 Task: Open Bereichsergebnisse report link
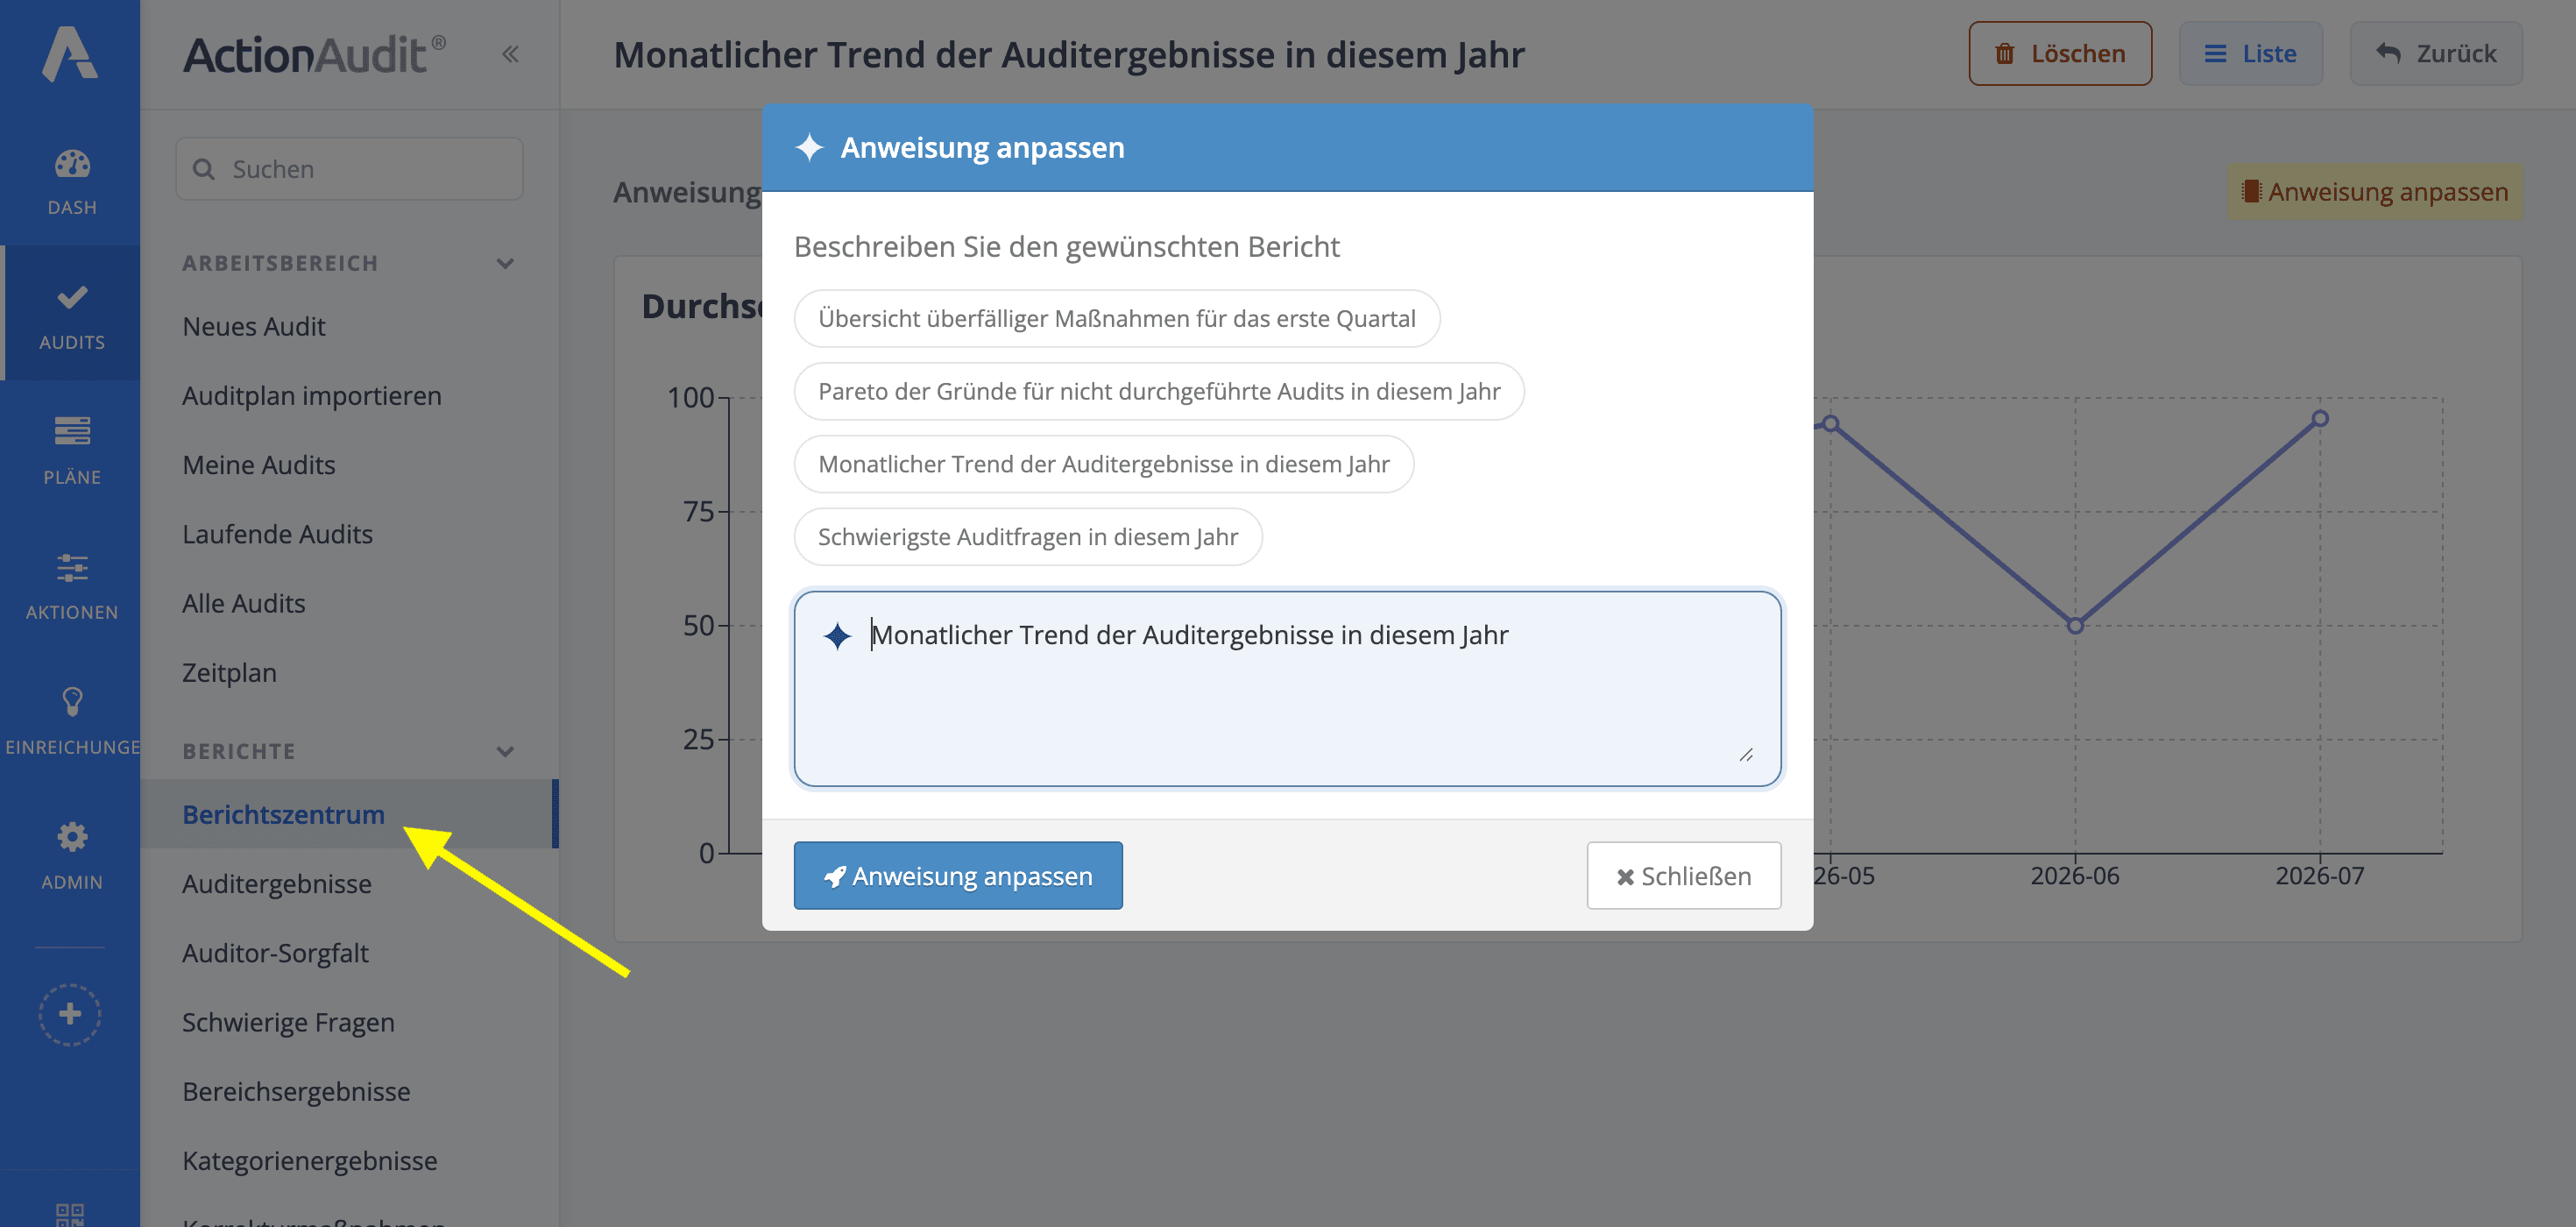296,1091
